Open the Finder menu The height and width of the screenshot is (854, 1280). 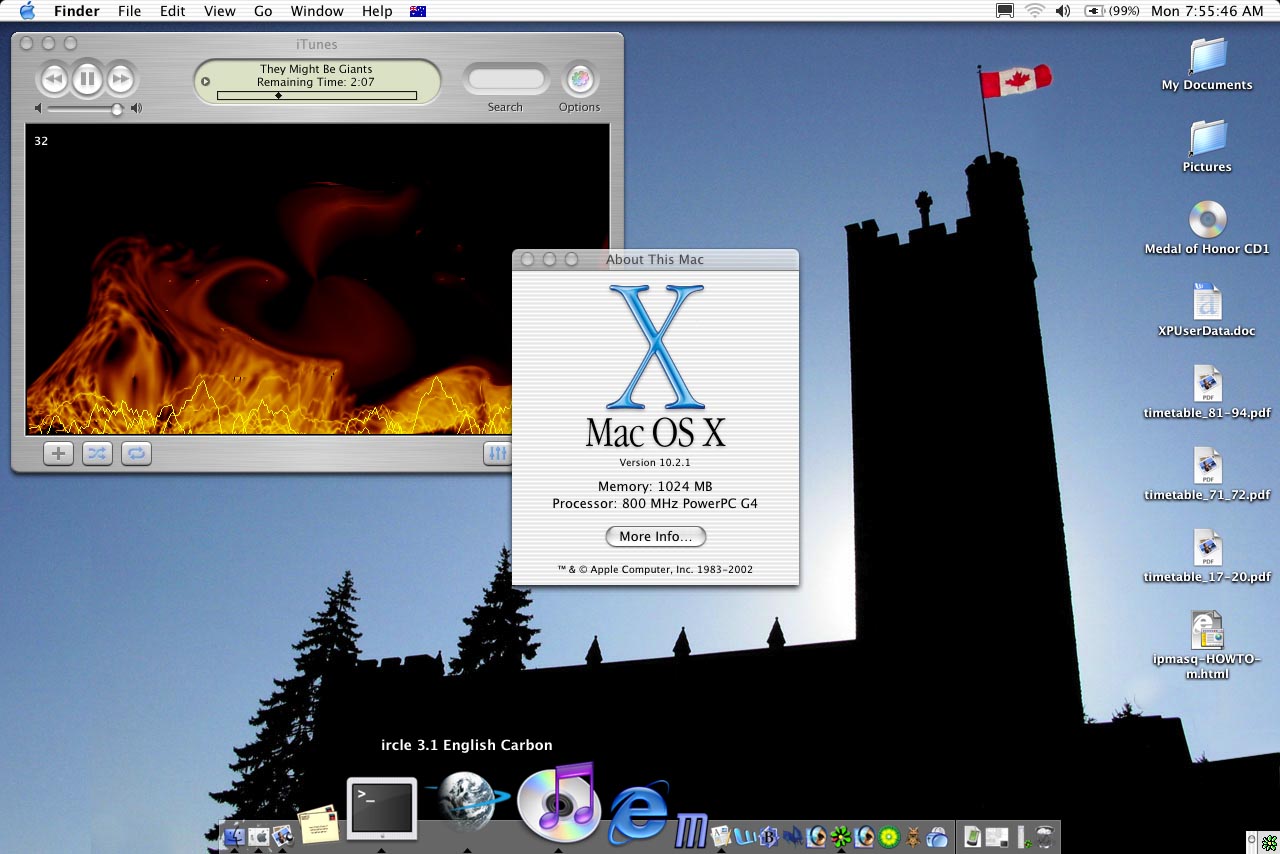click(x=77, y=11)
